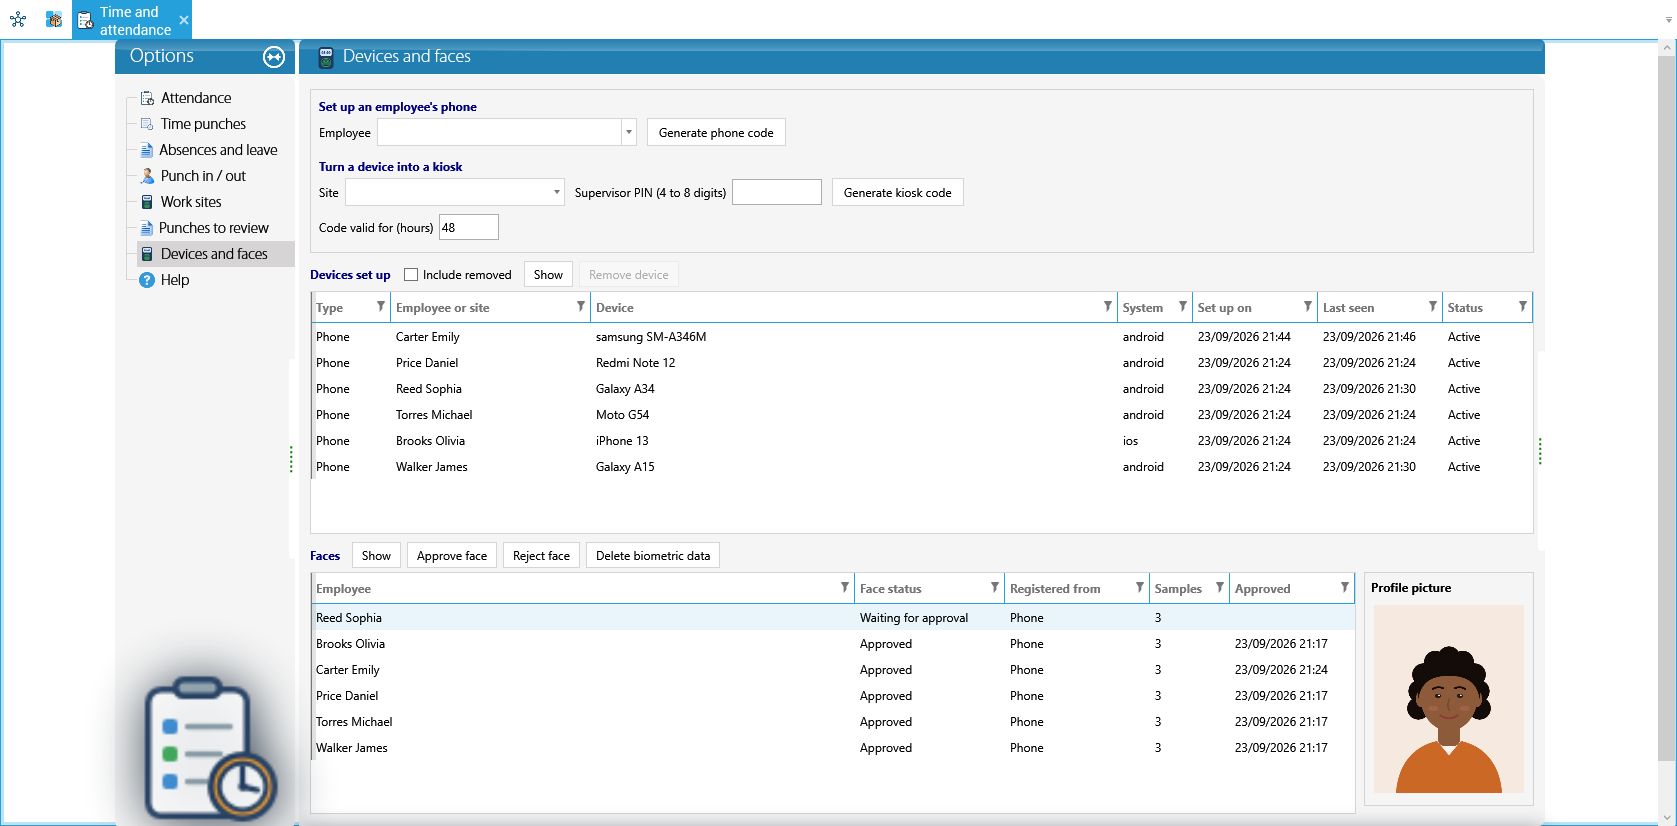Click the Approve face button

[x=452, y=555]
